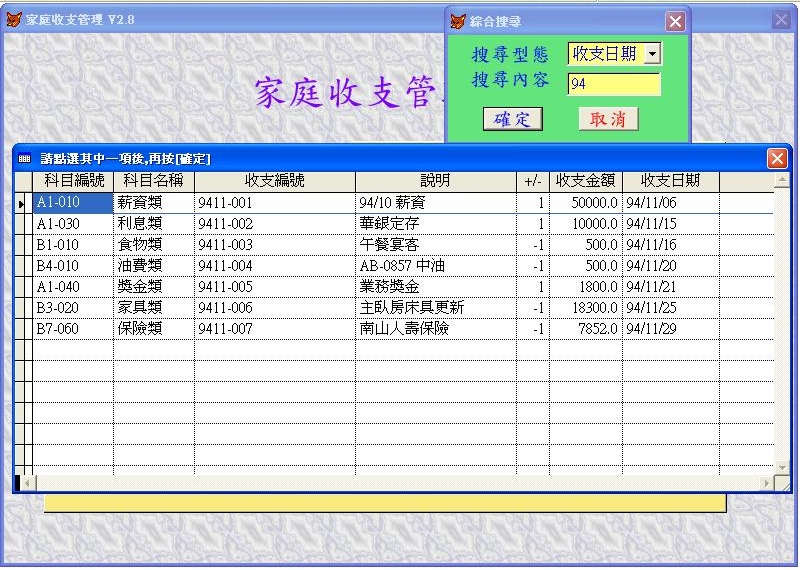
Task: Click the 午餐宴客 description cell
Action: point(436,245)
